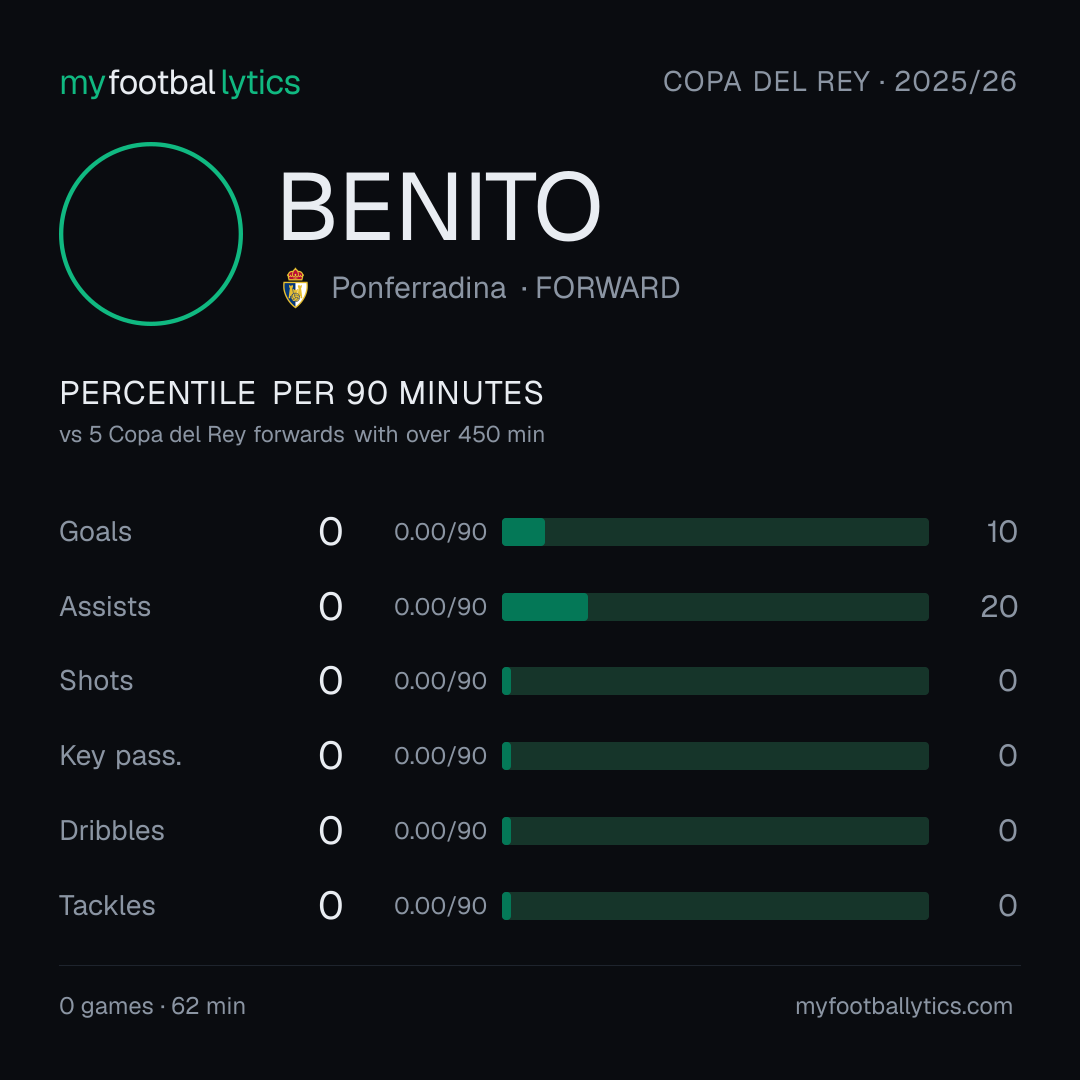Select the Ponferradina team name
This screenshot has width=1080, height=1080.
419,288
